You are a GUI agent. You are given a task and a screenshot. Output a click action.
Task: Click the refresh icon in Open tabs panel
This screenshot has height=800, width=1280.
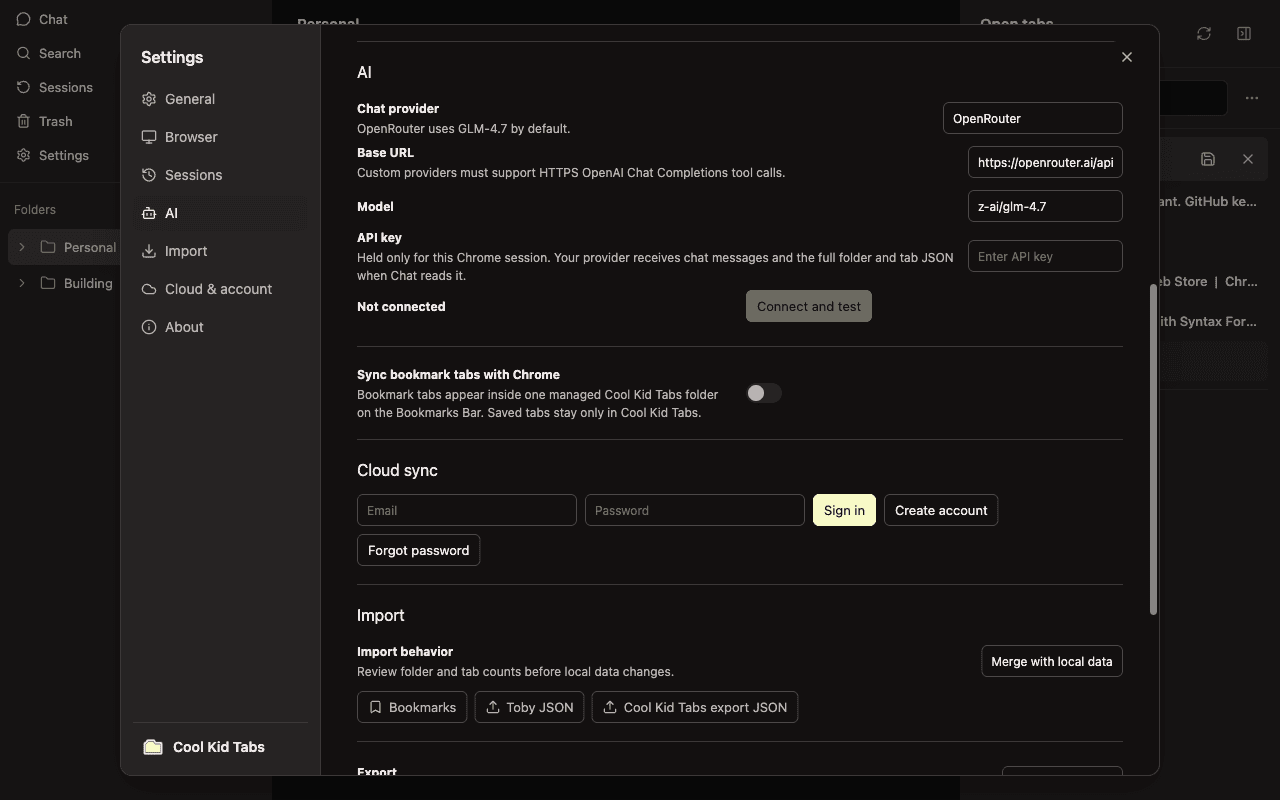1204,33
